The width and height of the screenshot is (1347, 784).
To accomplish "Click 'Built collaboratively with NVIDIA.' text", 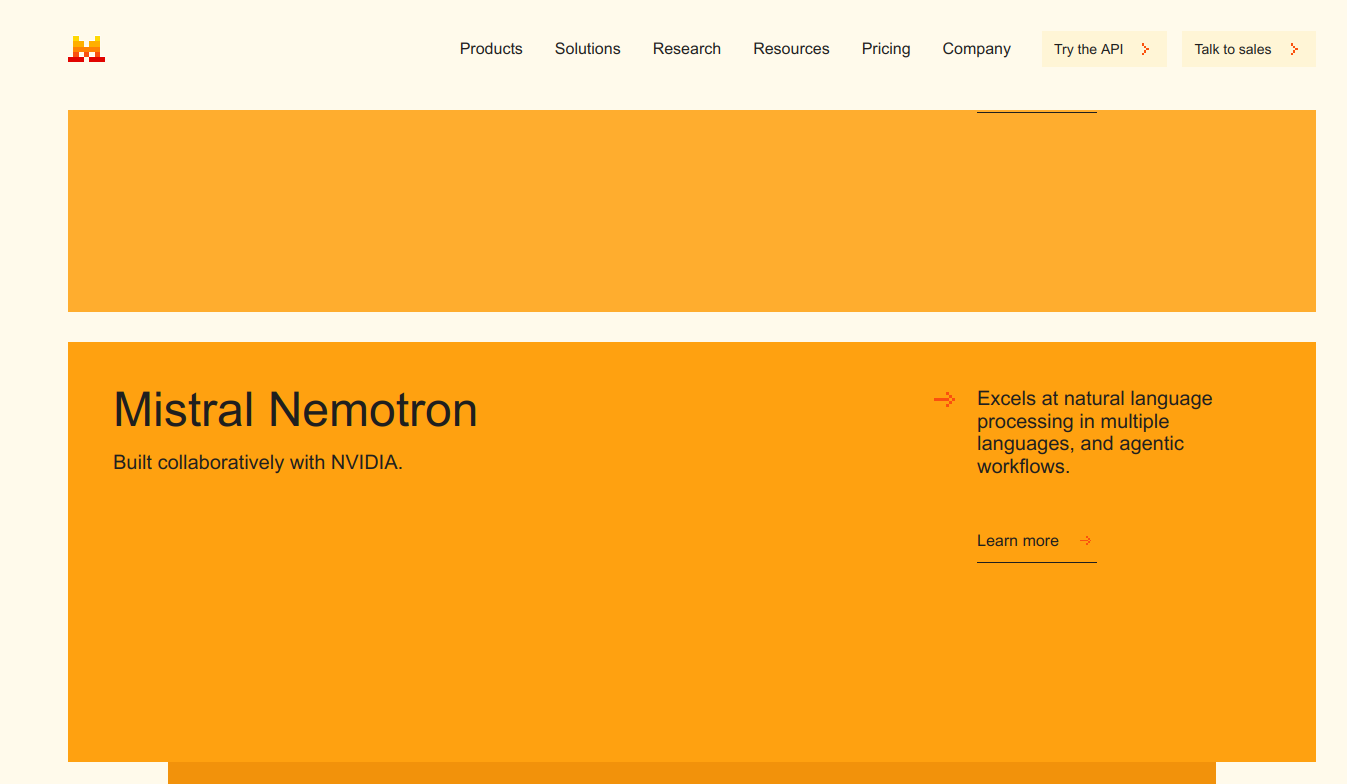I will (258, 463).
